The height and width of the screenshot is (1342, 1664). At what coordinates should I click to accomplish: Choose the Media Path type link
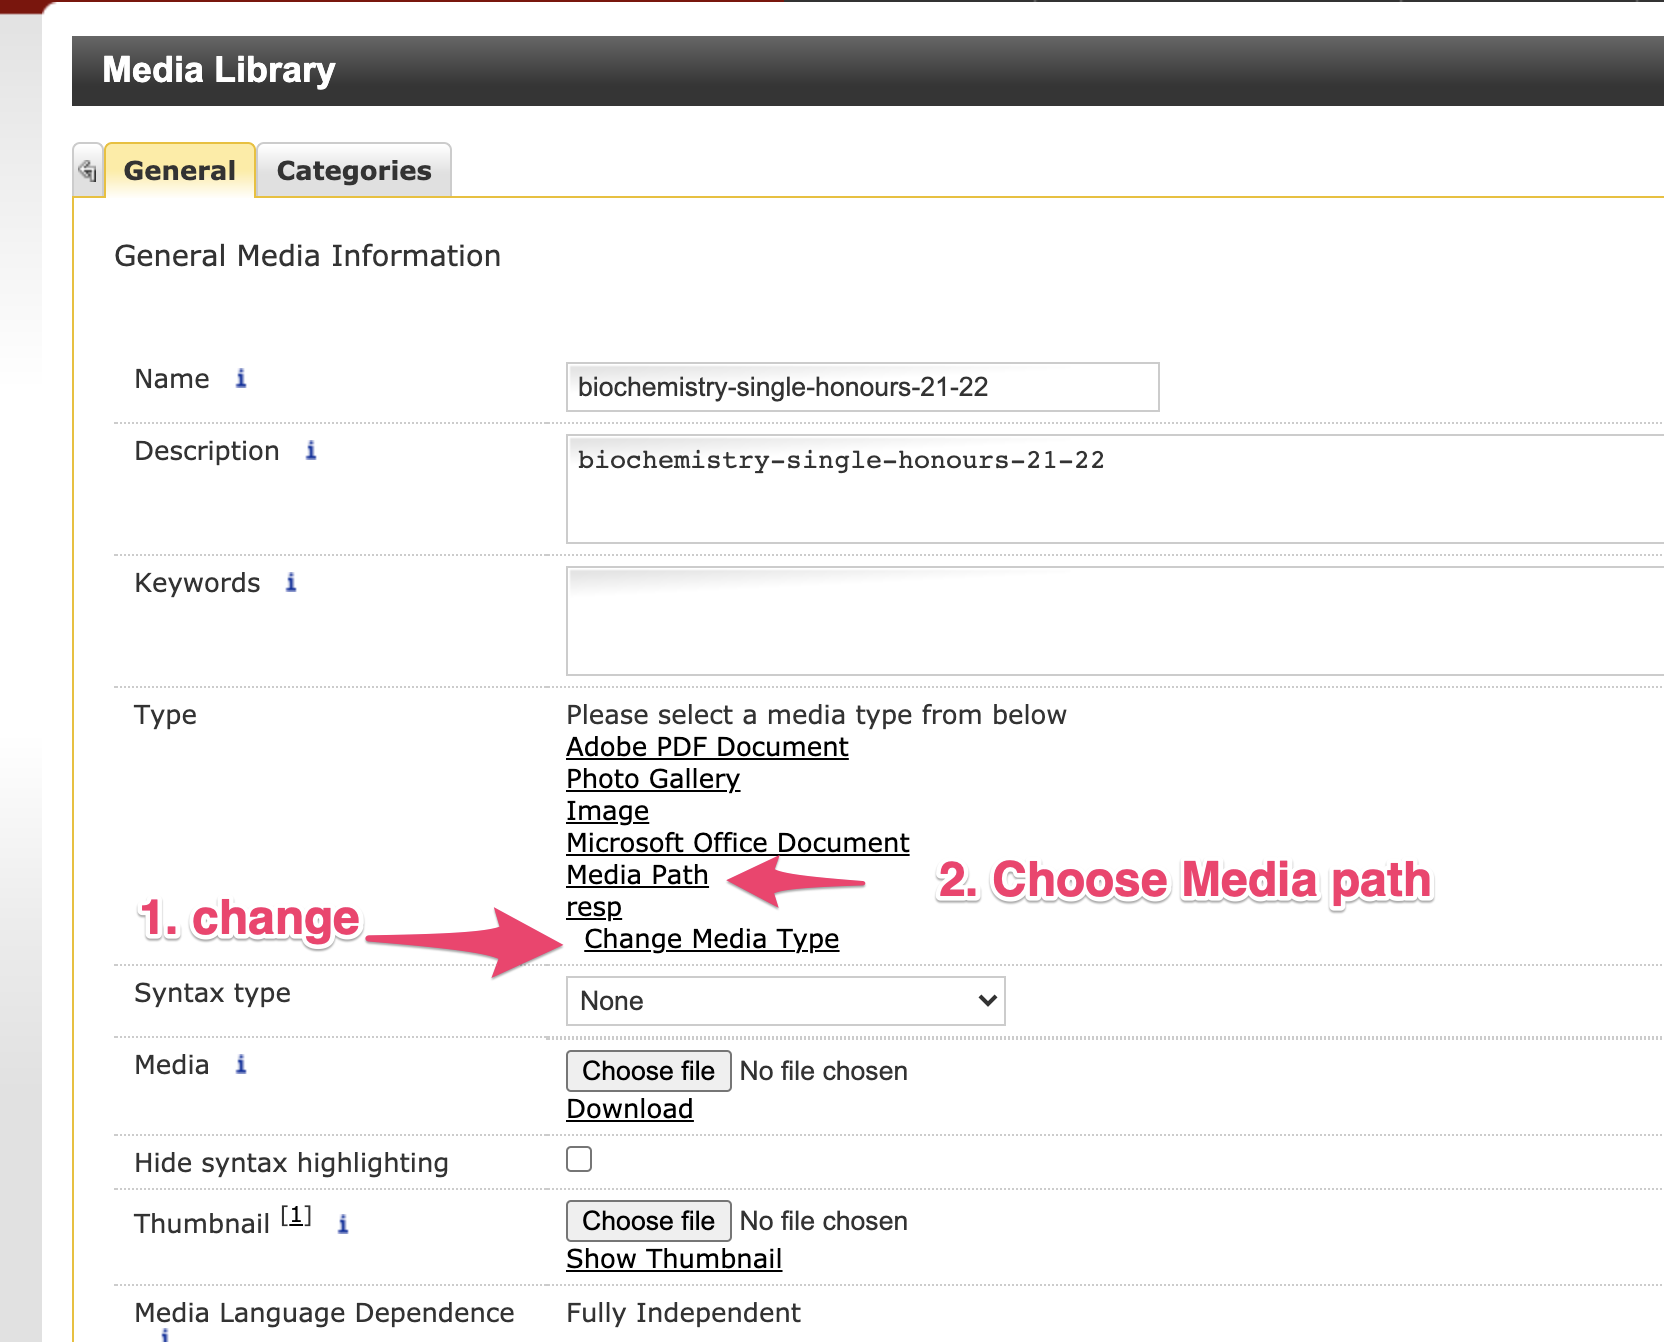637,875
